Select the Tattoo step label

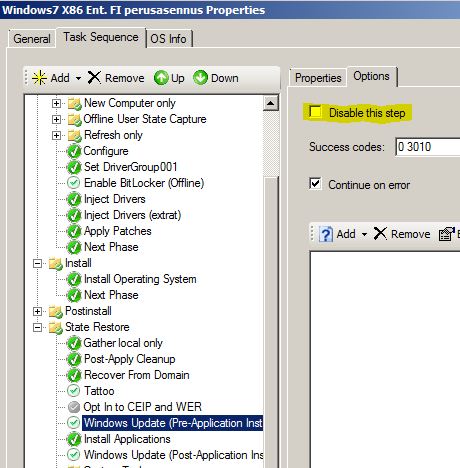pyautogui.click(x=99, y=391)
